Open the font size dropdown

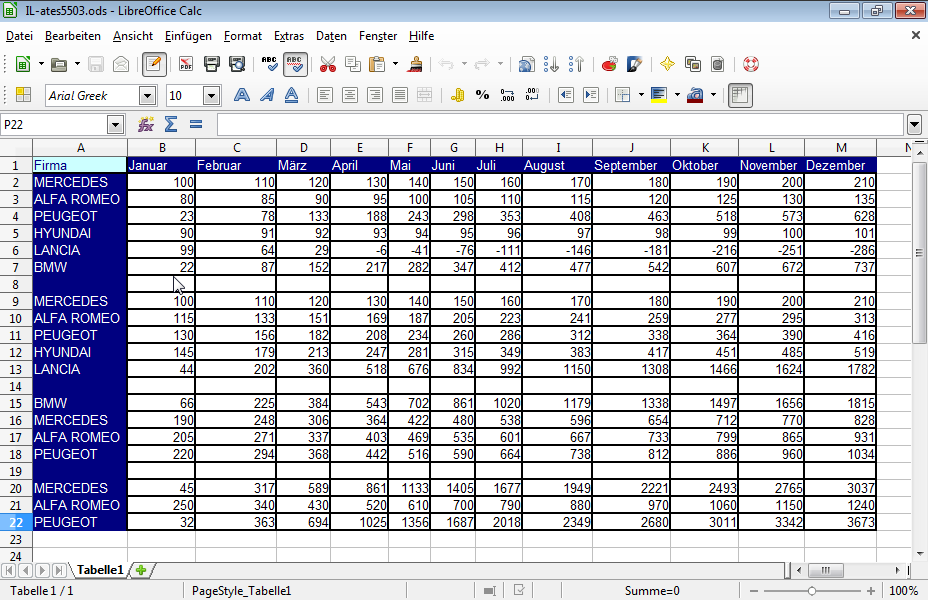(x=211, y=95)
